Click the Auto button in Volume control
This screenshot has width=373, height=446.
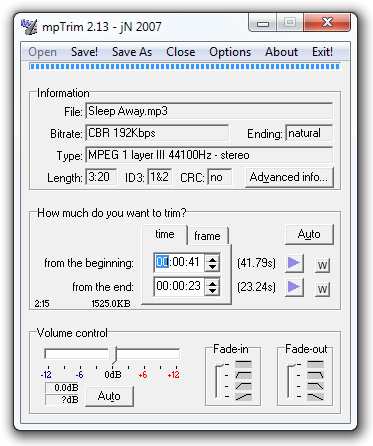(109, 396)
